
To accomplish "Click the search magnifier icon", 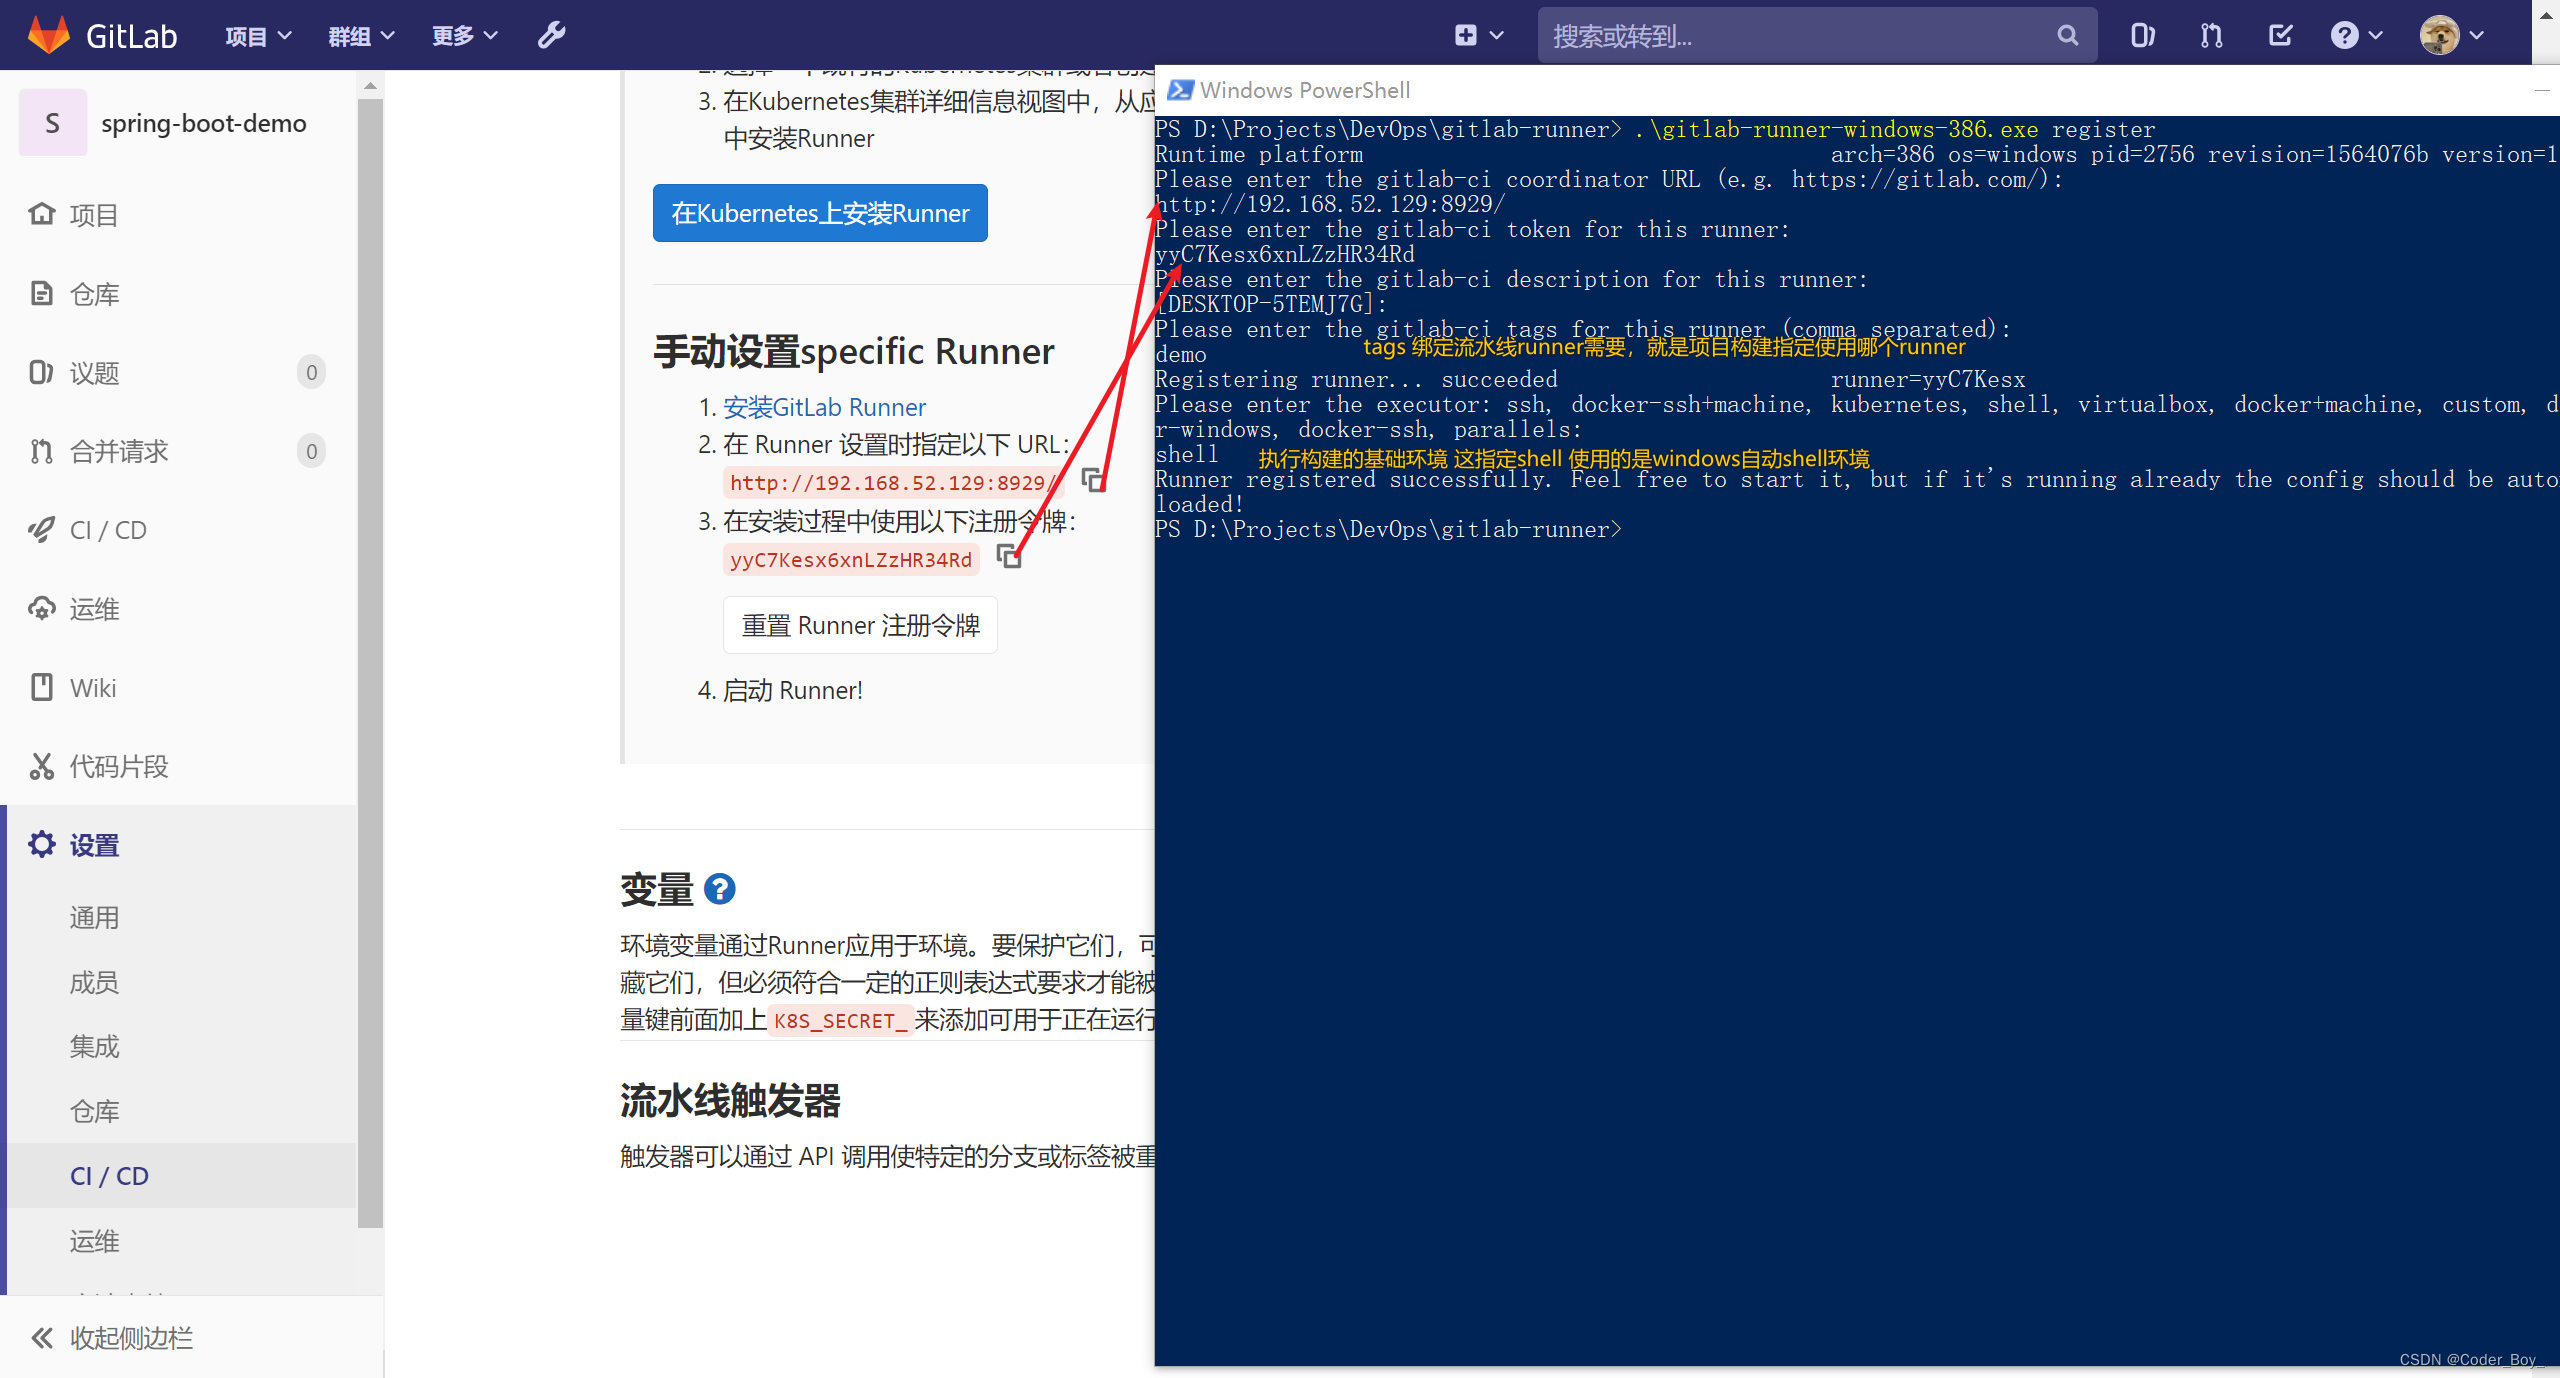I will click(x=2067, y=36).
